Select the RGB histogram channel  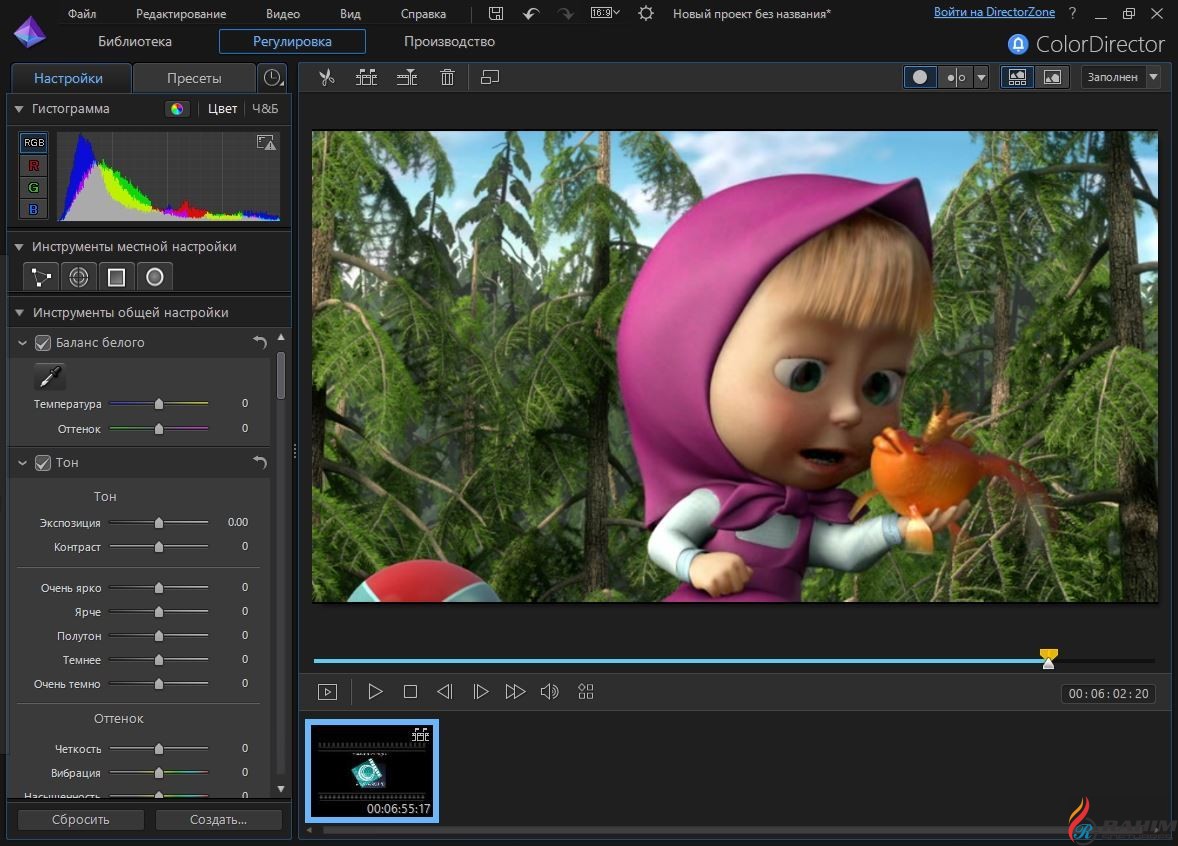tap(34, 143)
